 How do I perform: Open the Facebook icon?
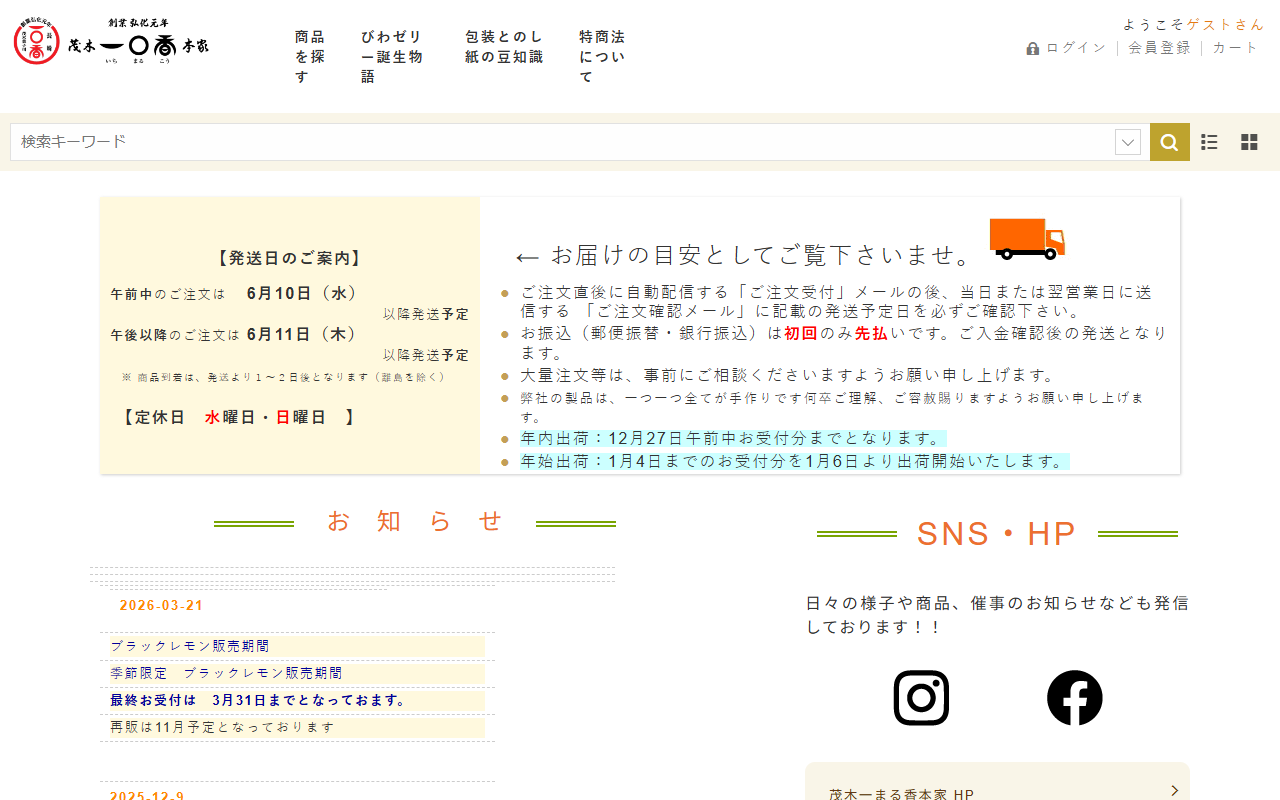(1075, 698)
